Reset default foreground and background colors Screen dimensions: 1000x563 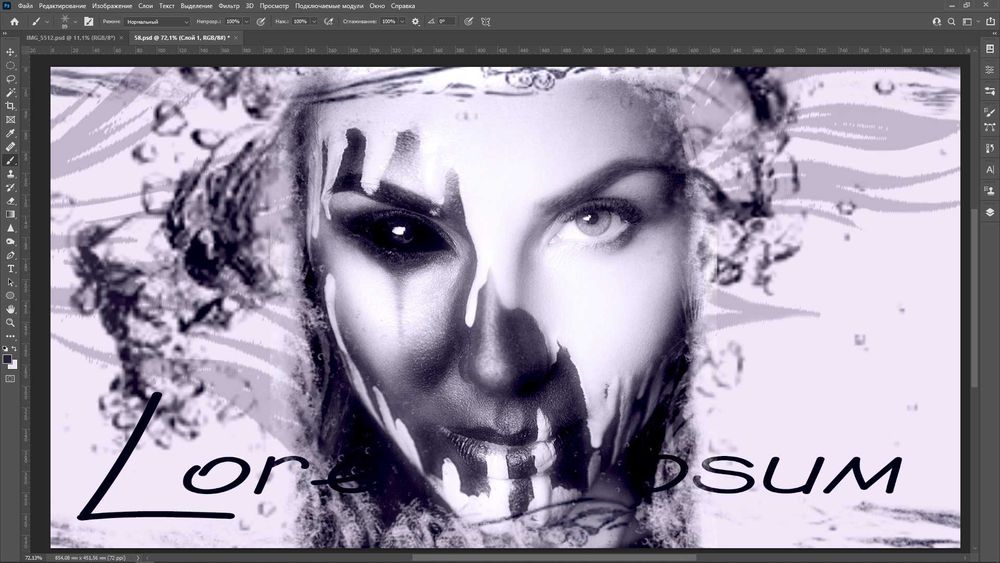[x=6, y=349]
